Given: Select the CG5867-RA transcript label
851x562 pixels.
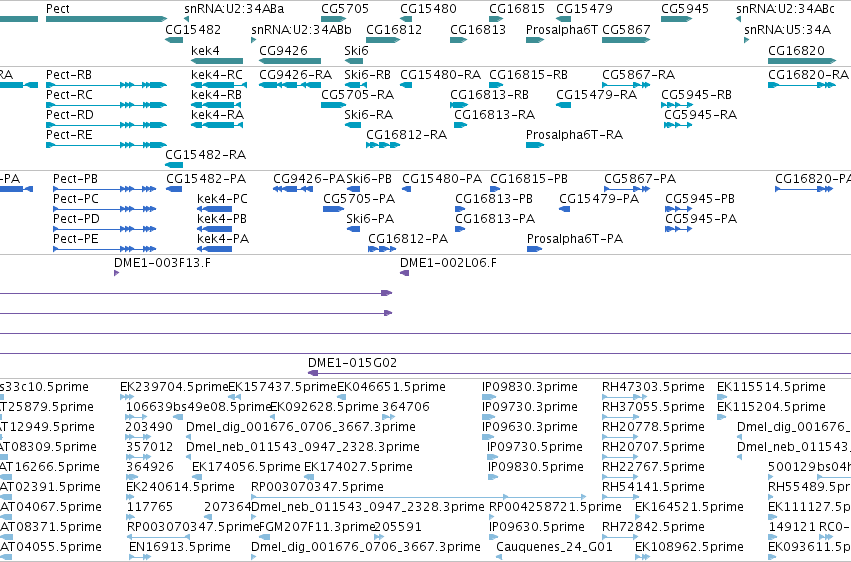Looking at the screenshot, I should (638, 74).
